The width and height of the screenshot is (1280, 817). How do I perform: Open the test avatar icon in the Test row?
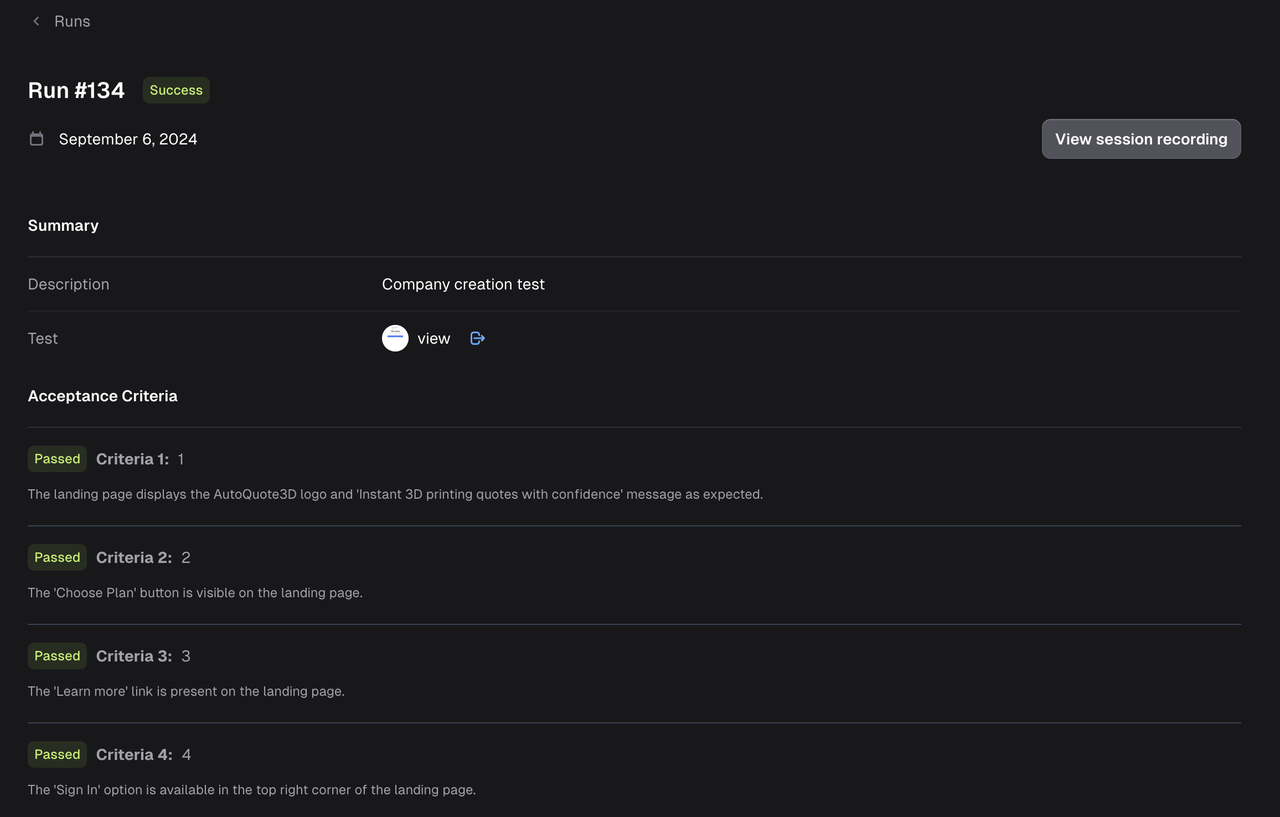click(395, 338)
